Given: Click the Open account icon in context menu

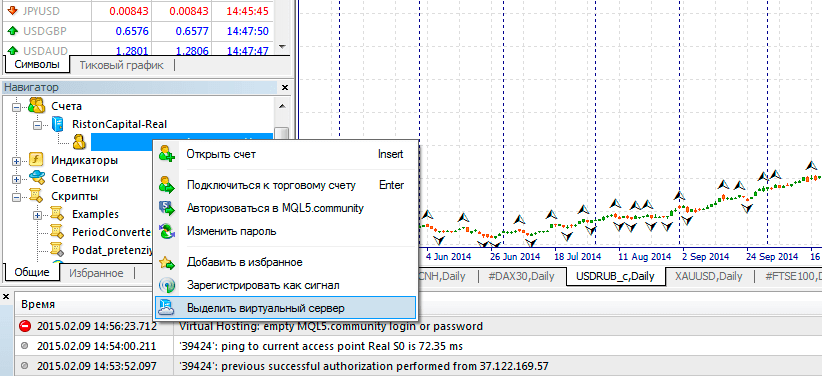Looking at the screenshot, I should click(x=167, y=154).
